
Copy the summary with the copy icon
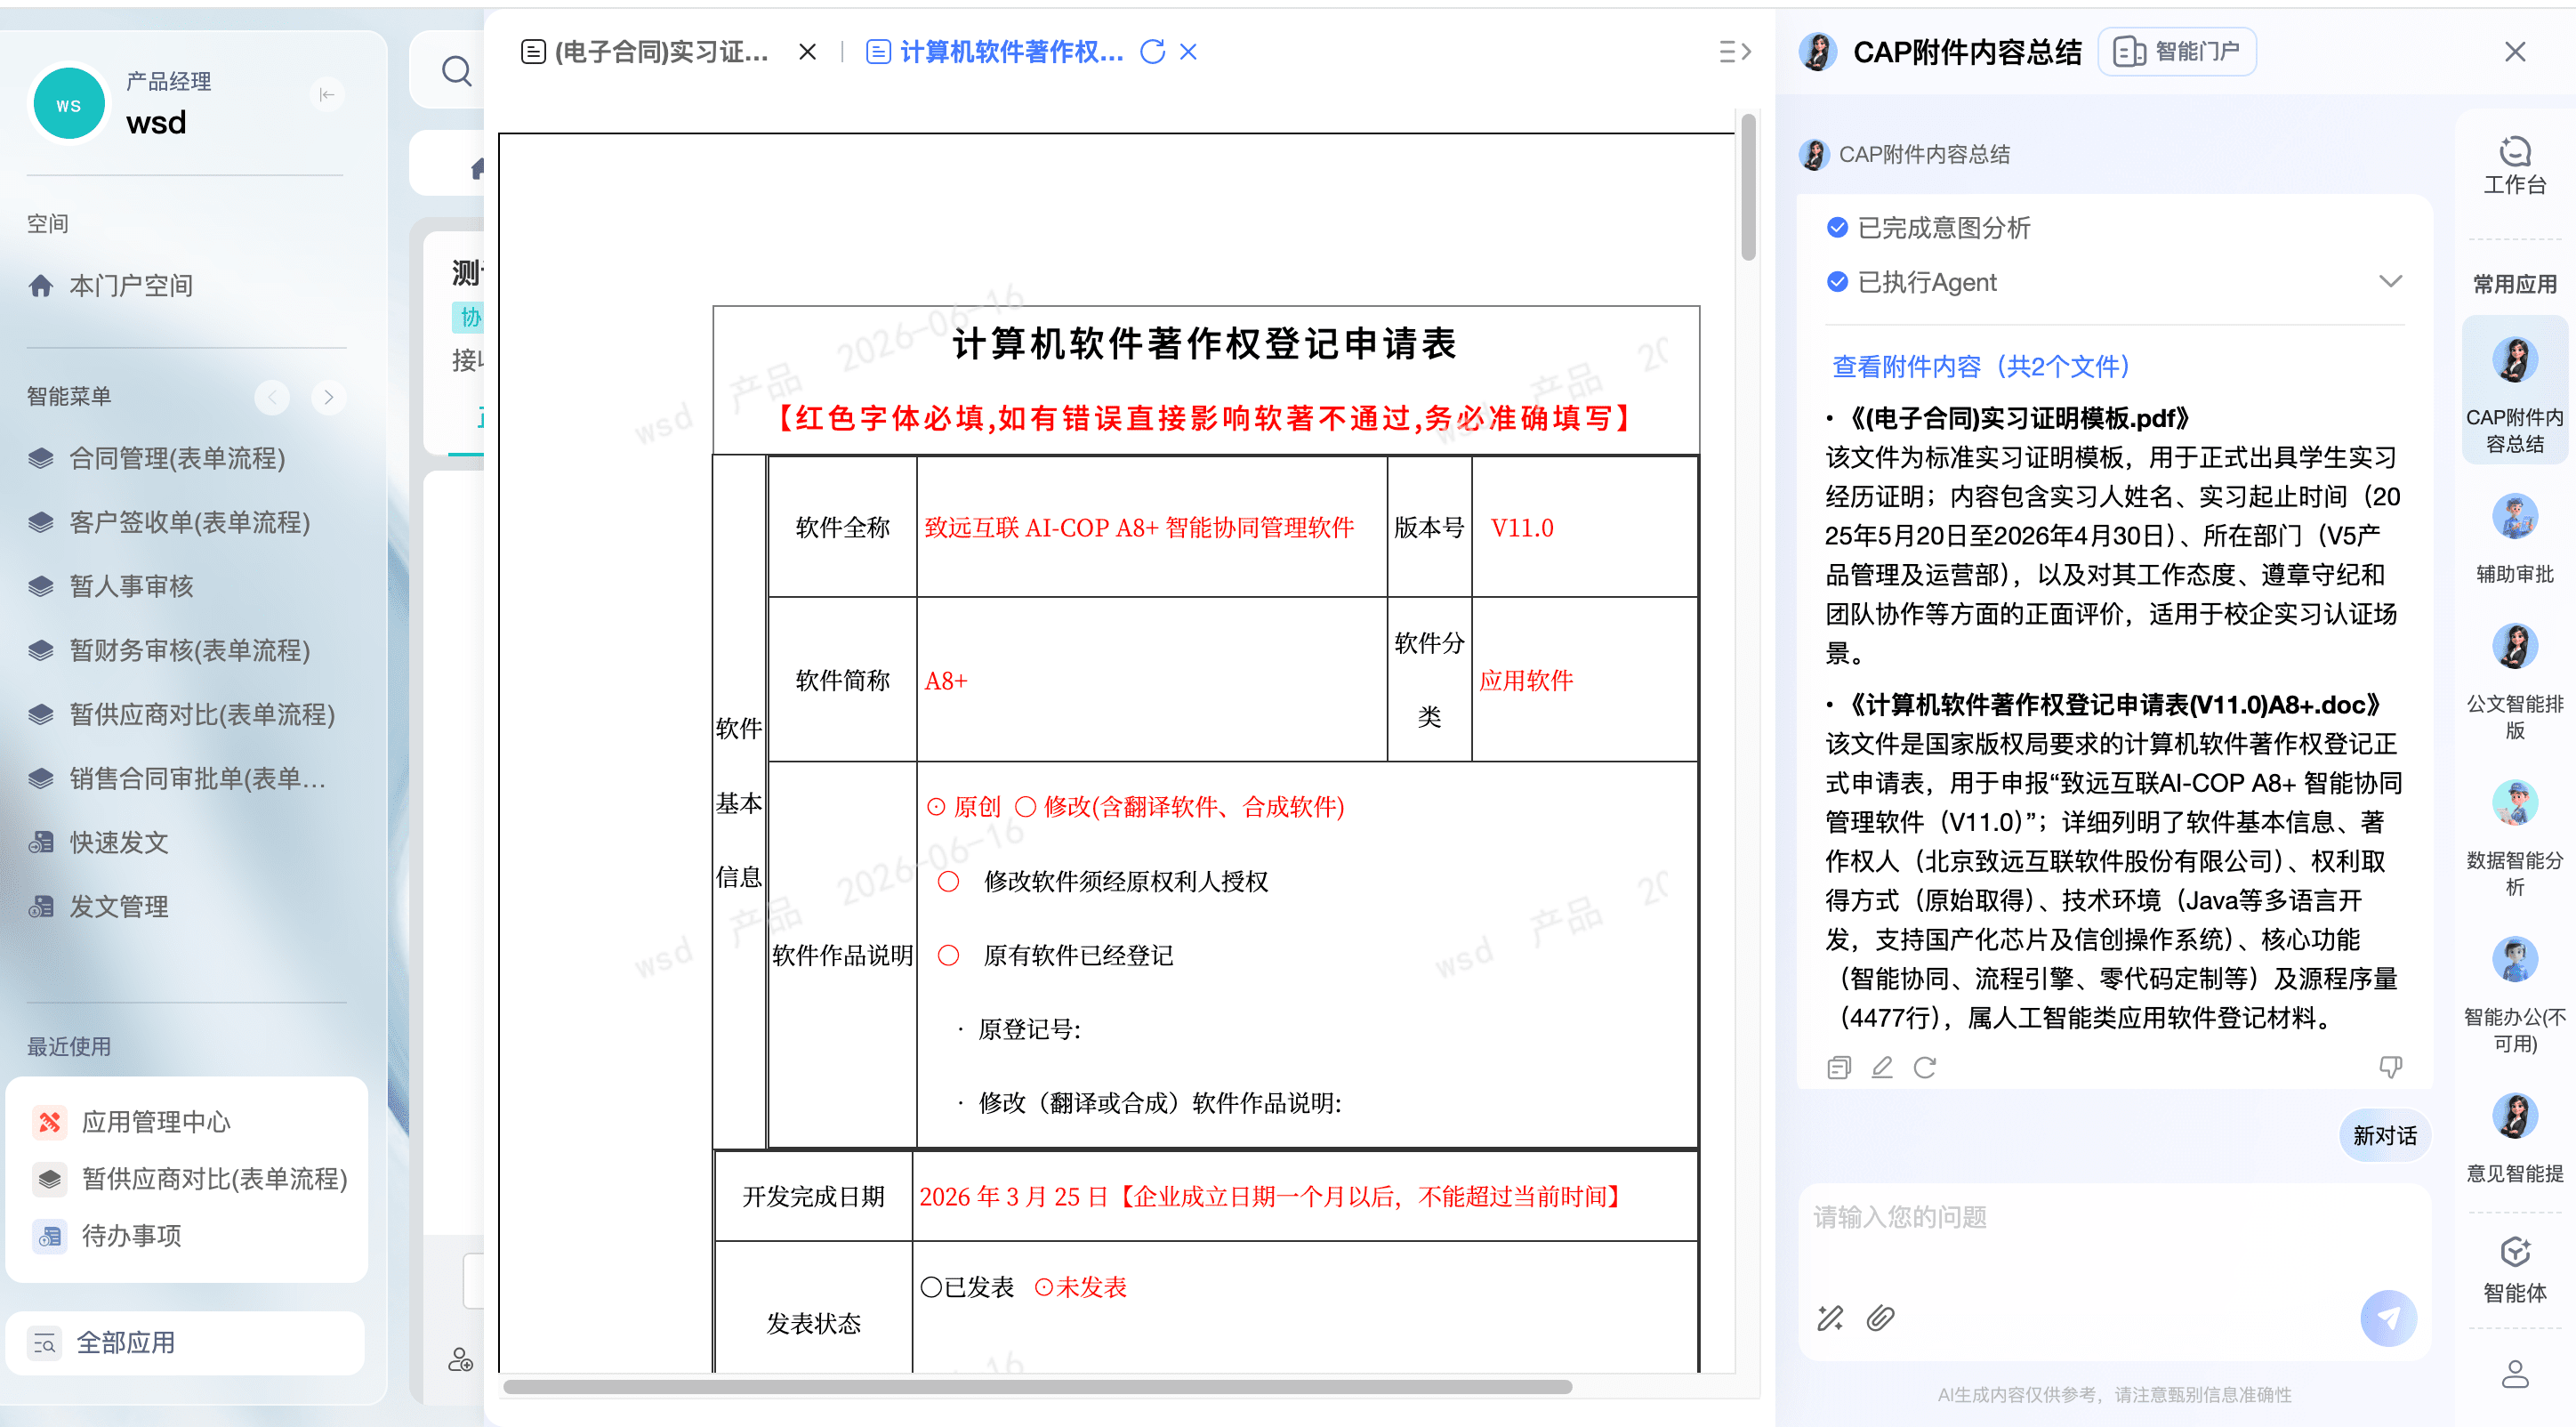1839,1067
